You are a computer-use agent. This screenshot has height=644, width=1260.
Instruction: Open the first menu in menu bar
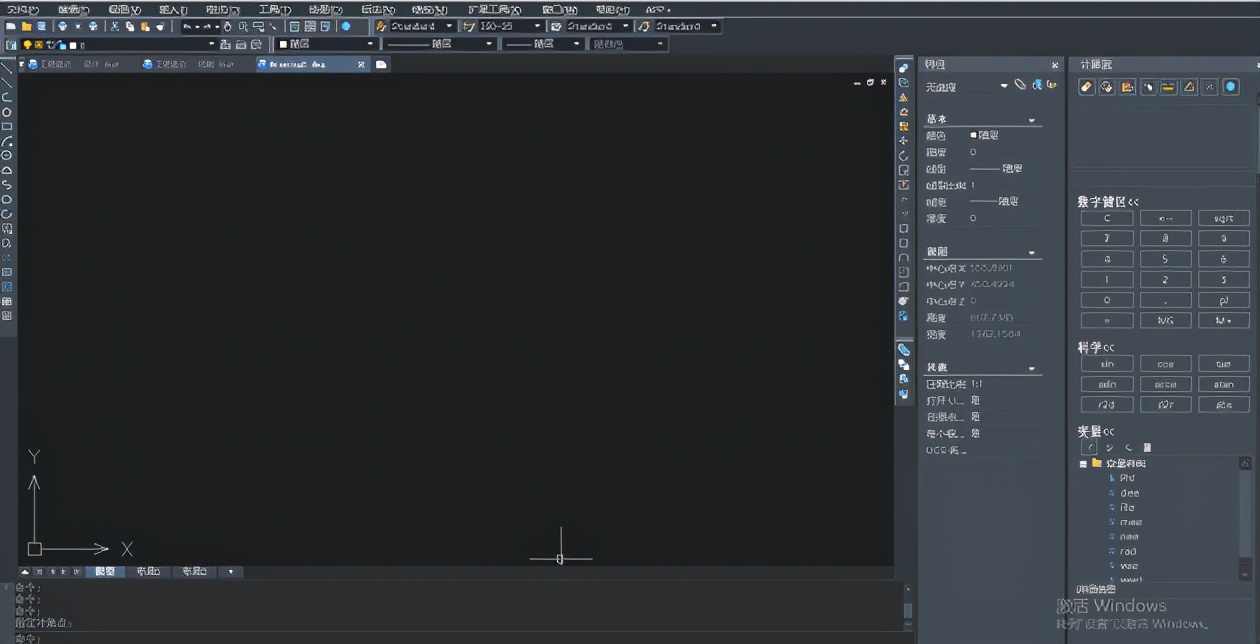(22, 10)
